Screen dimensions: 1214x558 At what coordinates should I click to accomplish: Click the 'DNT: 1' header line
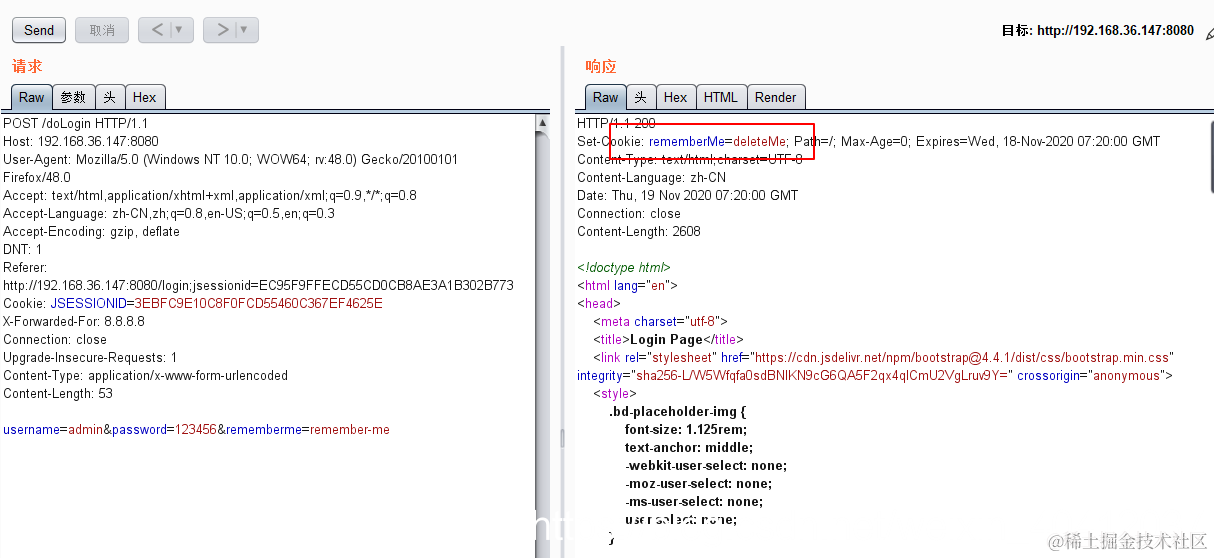pyautogui.click(x=23, y=249)
